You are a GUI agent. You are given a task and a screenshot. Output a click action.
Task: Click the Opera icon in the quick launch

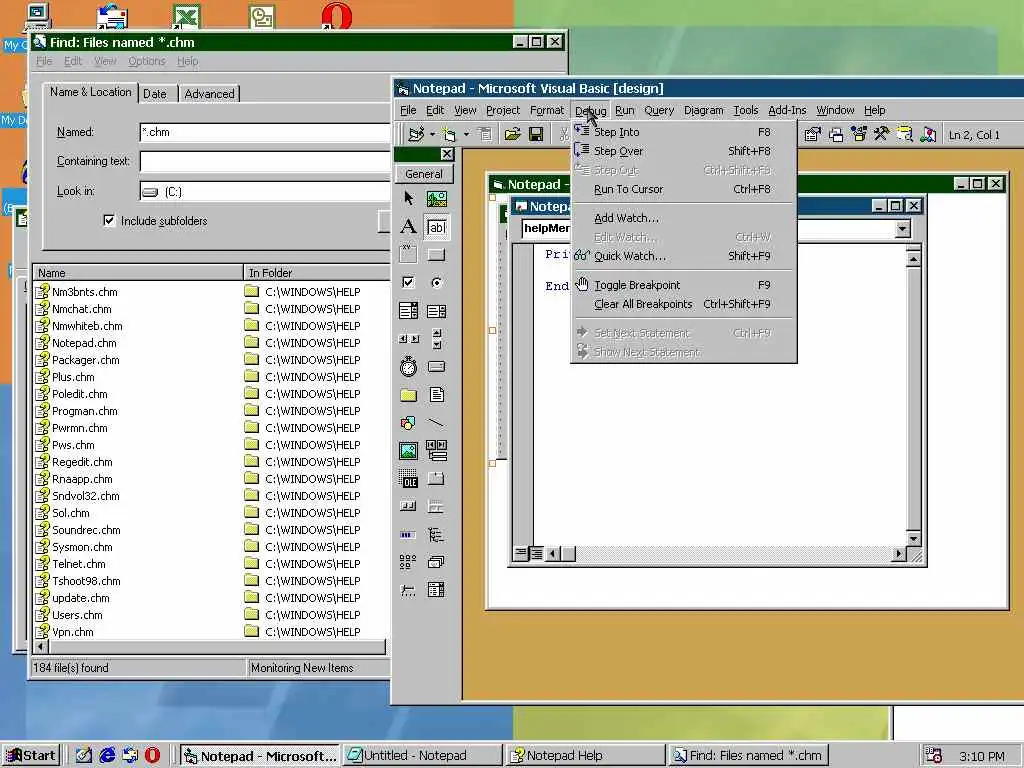point(153,756)
